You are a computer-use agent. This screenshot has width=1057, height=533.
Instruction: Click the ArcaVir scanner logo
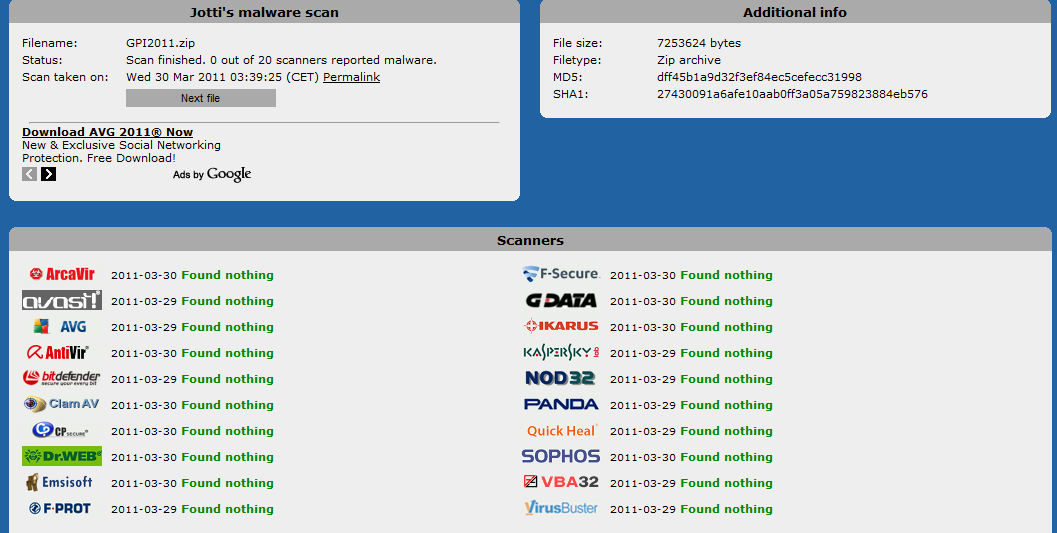(62, 274)
